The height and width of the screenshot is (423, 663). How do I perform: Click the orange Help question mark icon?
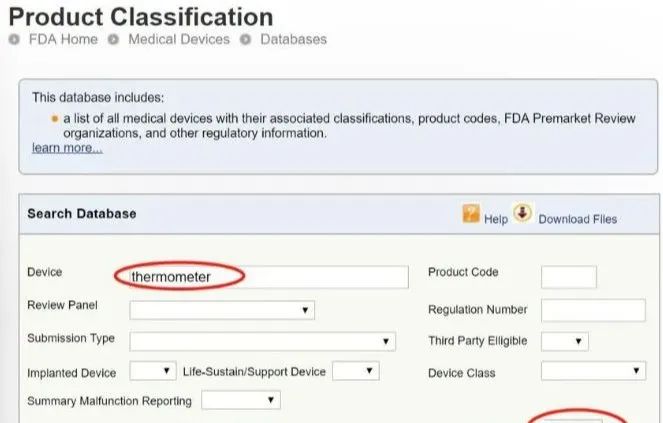(471, 213)
